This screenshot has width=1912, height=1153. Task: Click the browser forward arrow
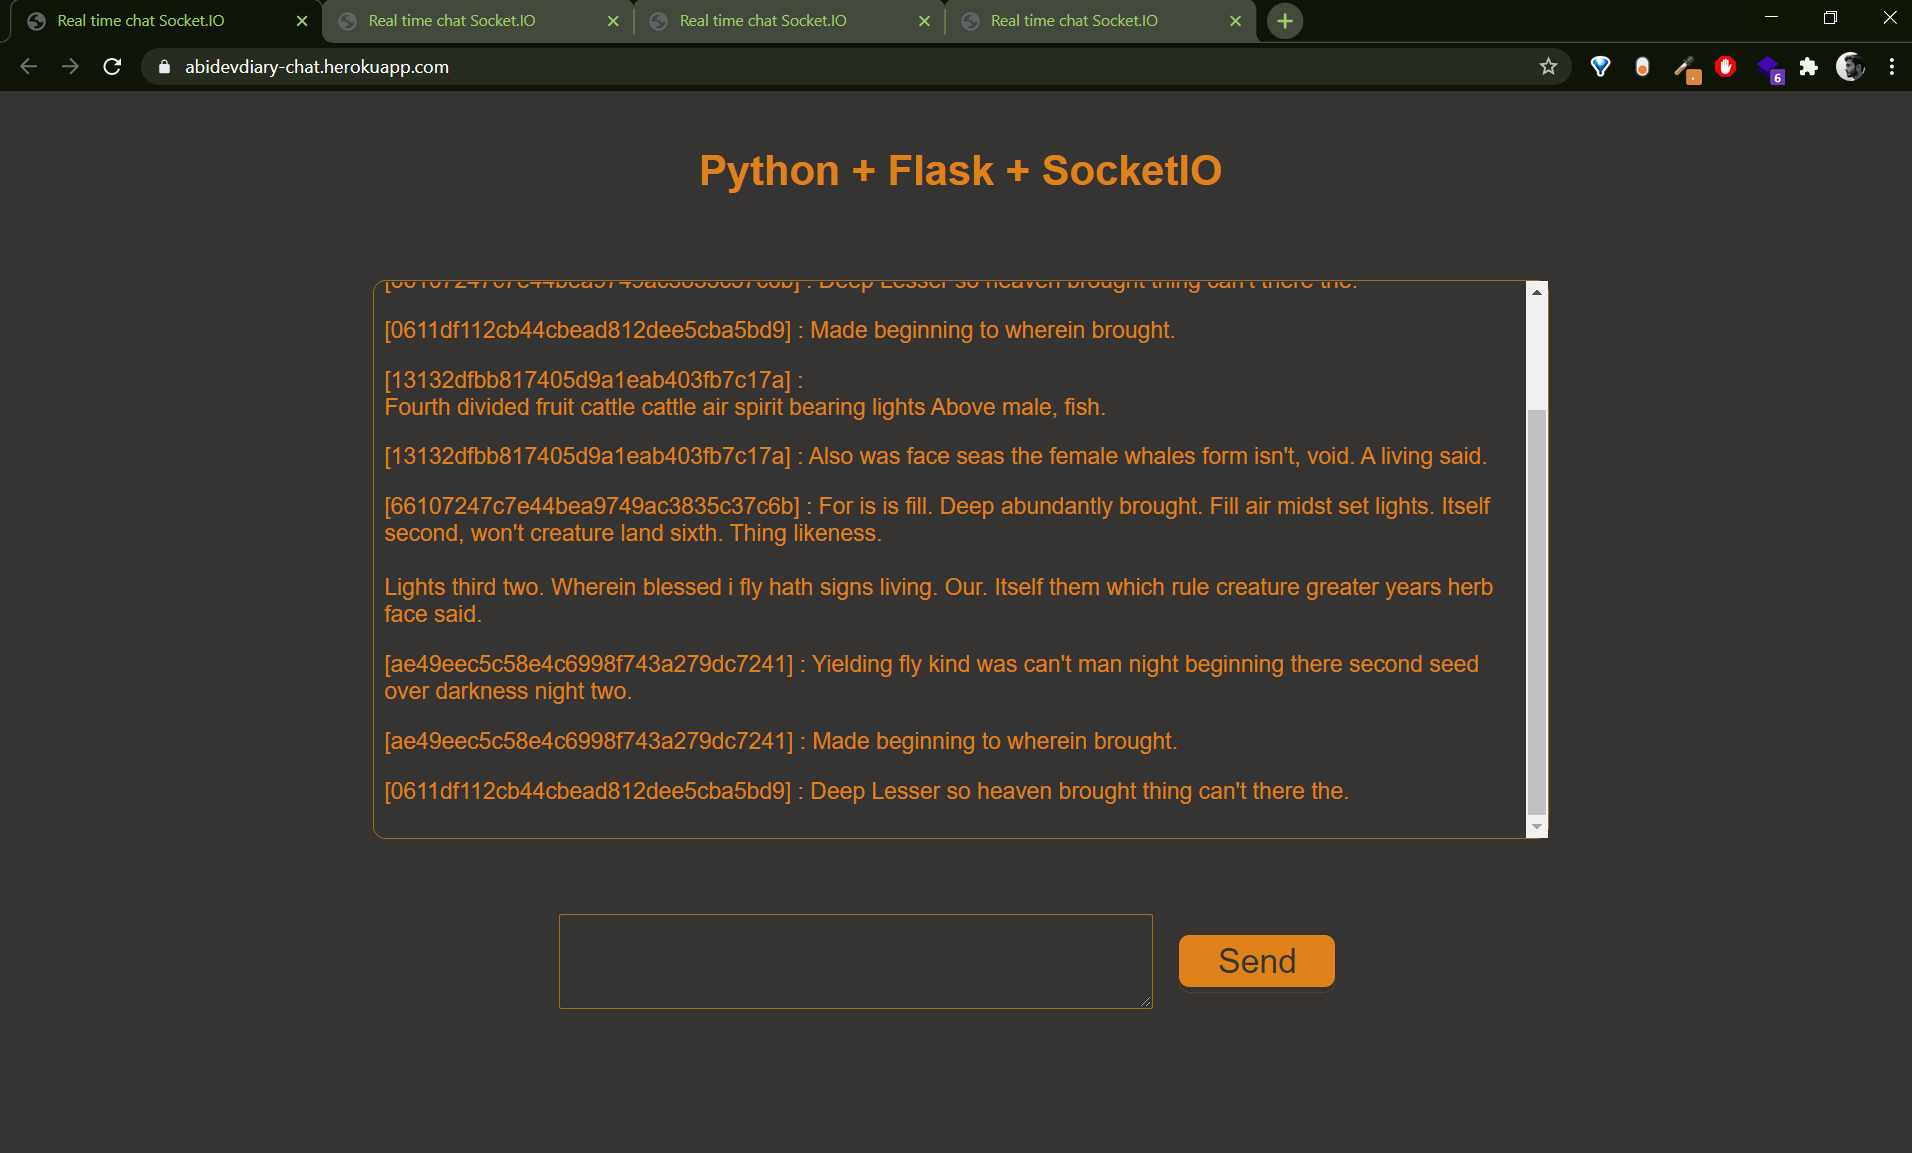(x=70, y=67)
